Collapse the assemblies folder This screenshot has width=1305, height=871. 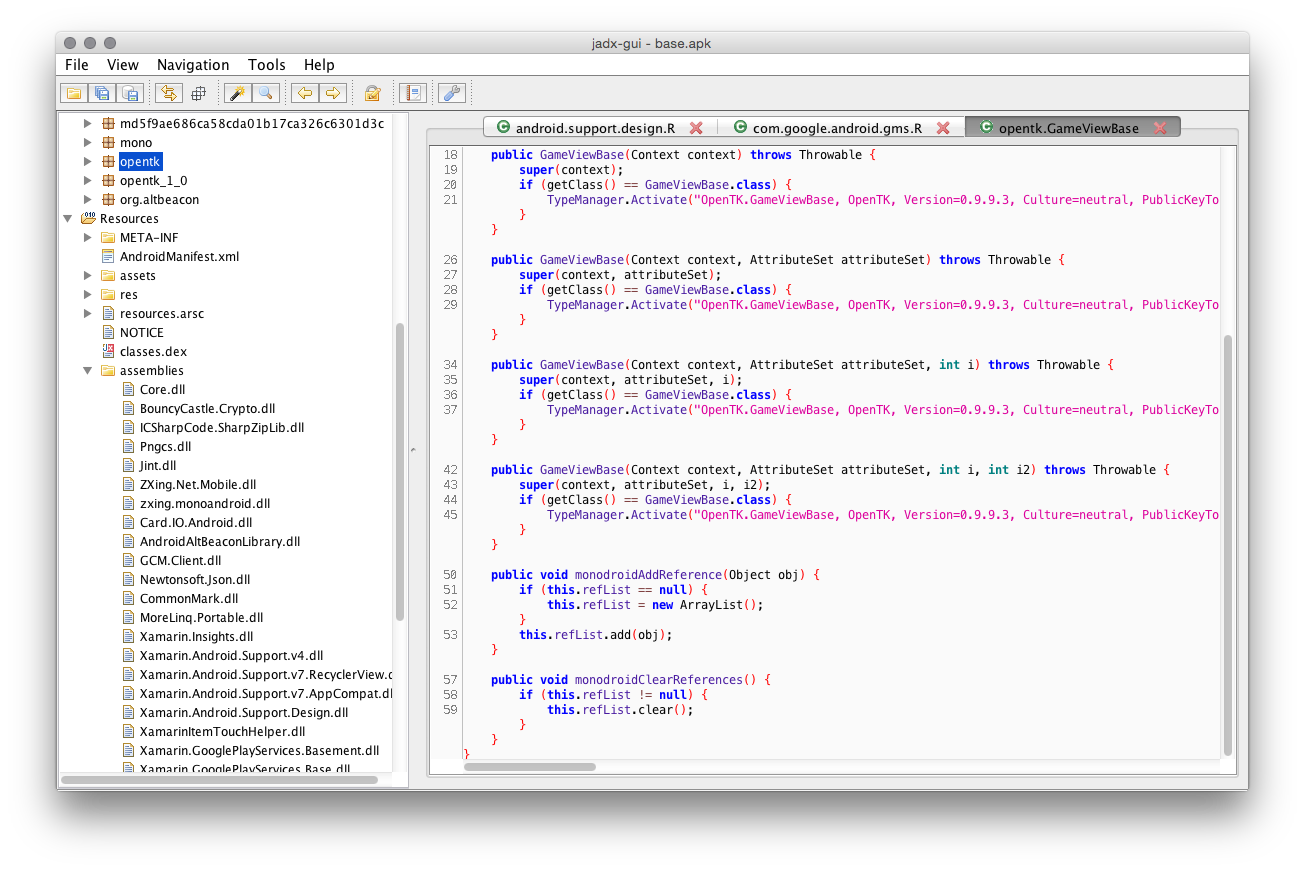coord(88,371)
